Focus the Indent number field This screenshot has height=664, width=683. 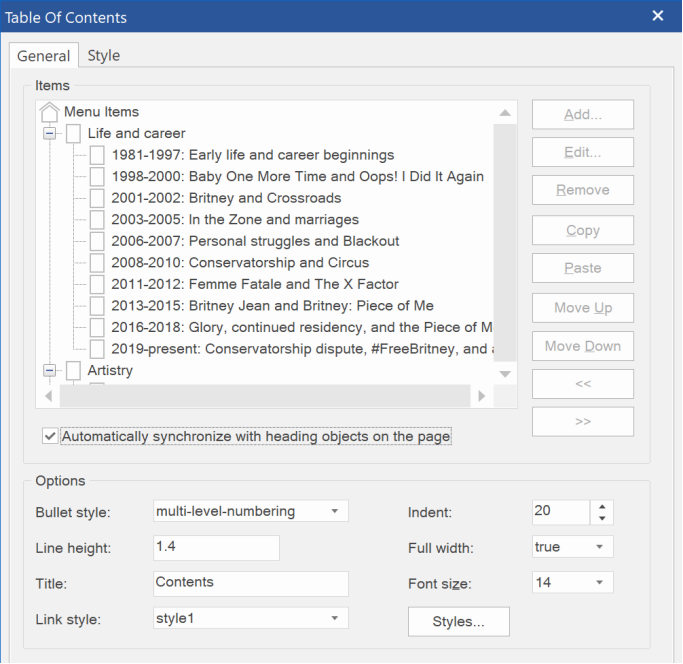pyautogui.click(x=561, y=512)
